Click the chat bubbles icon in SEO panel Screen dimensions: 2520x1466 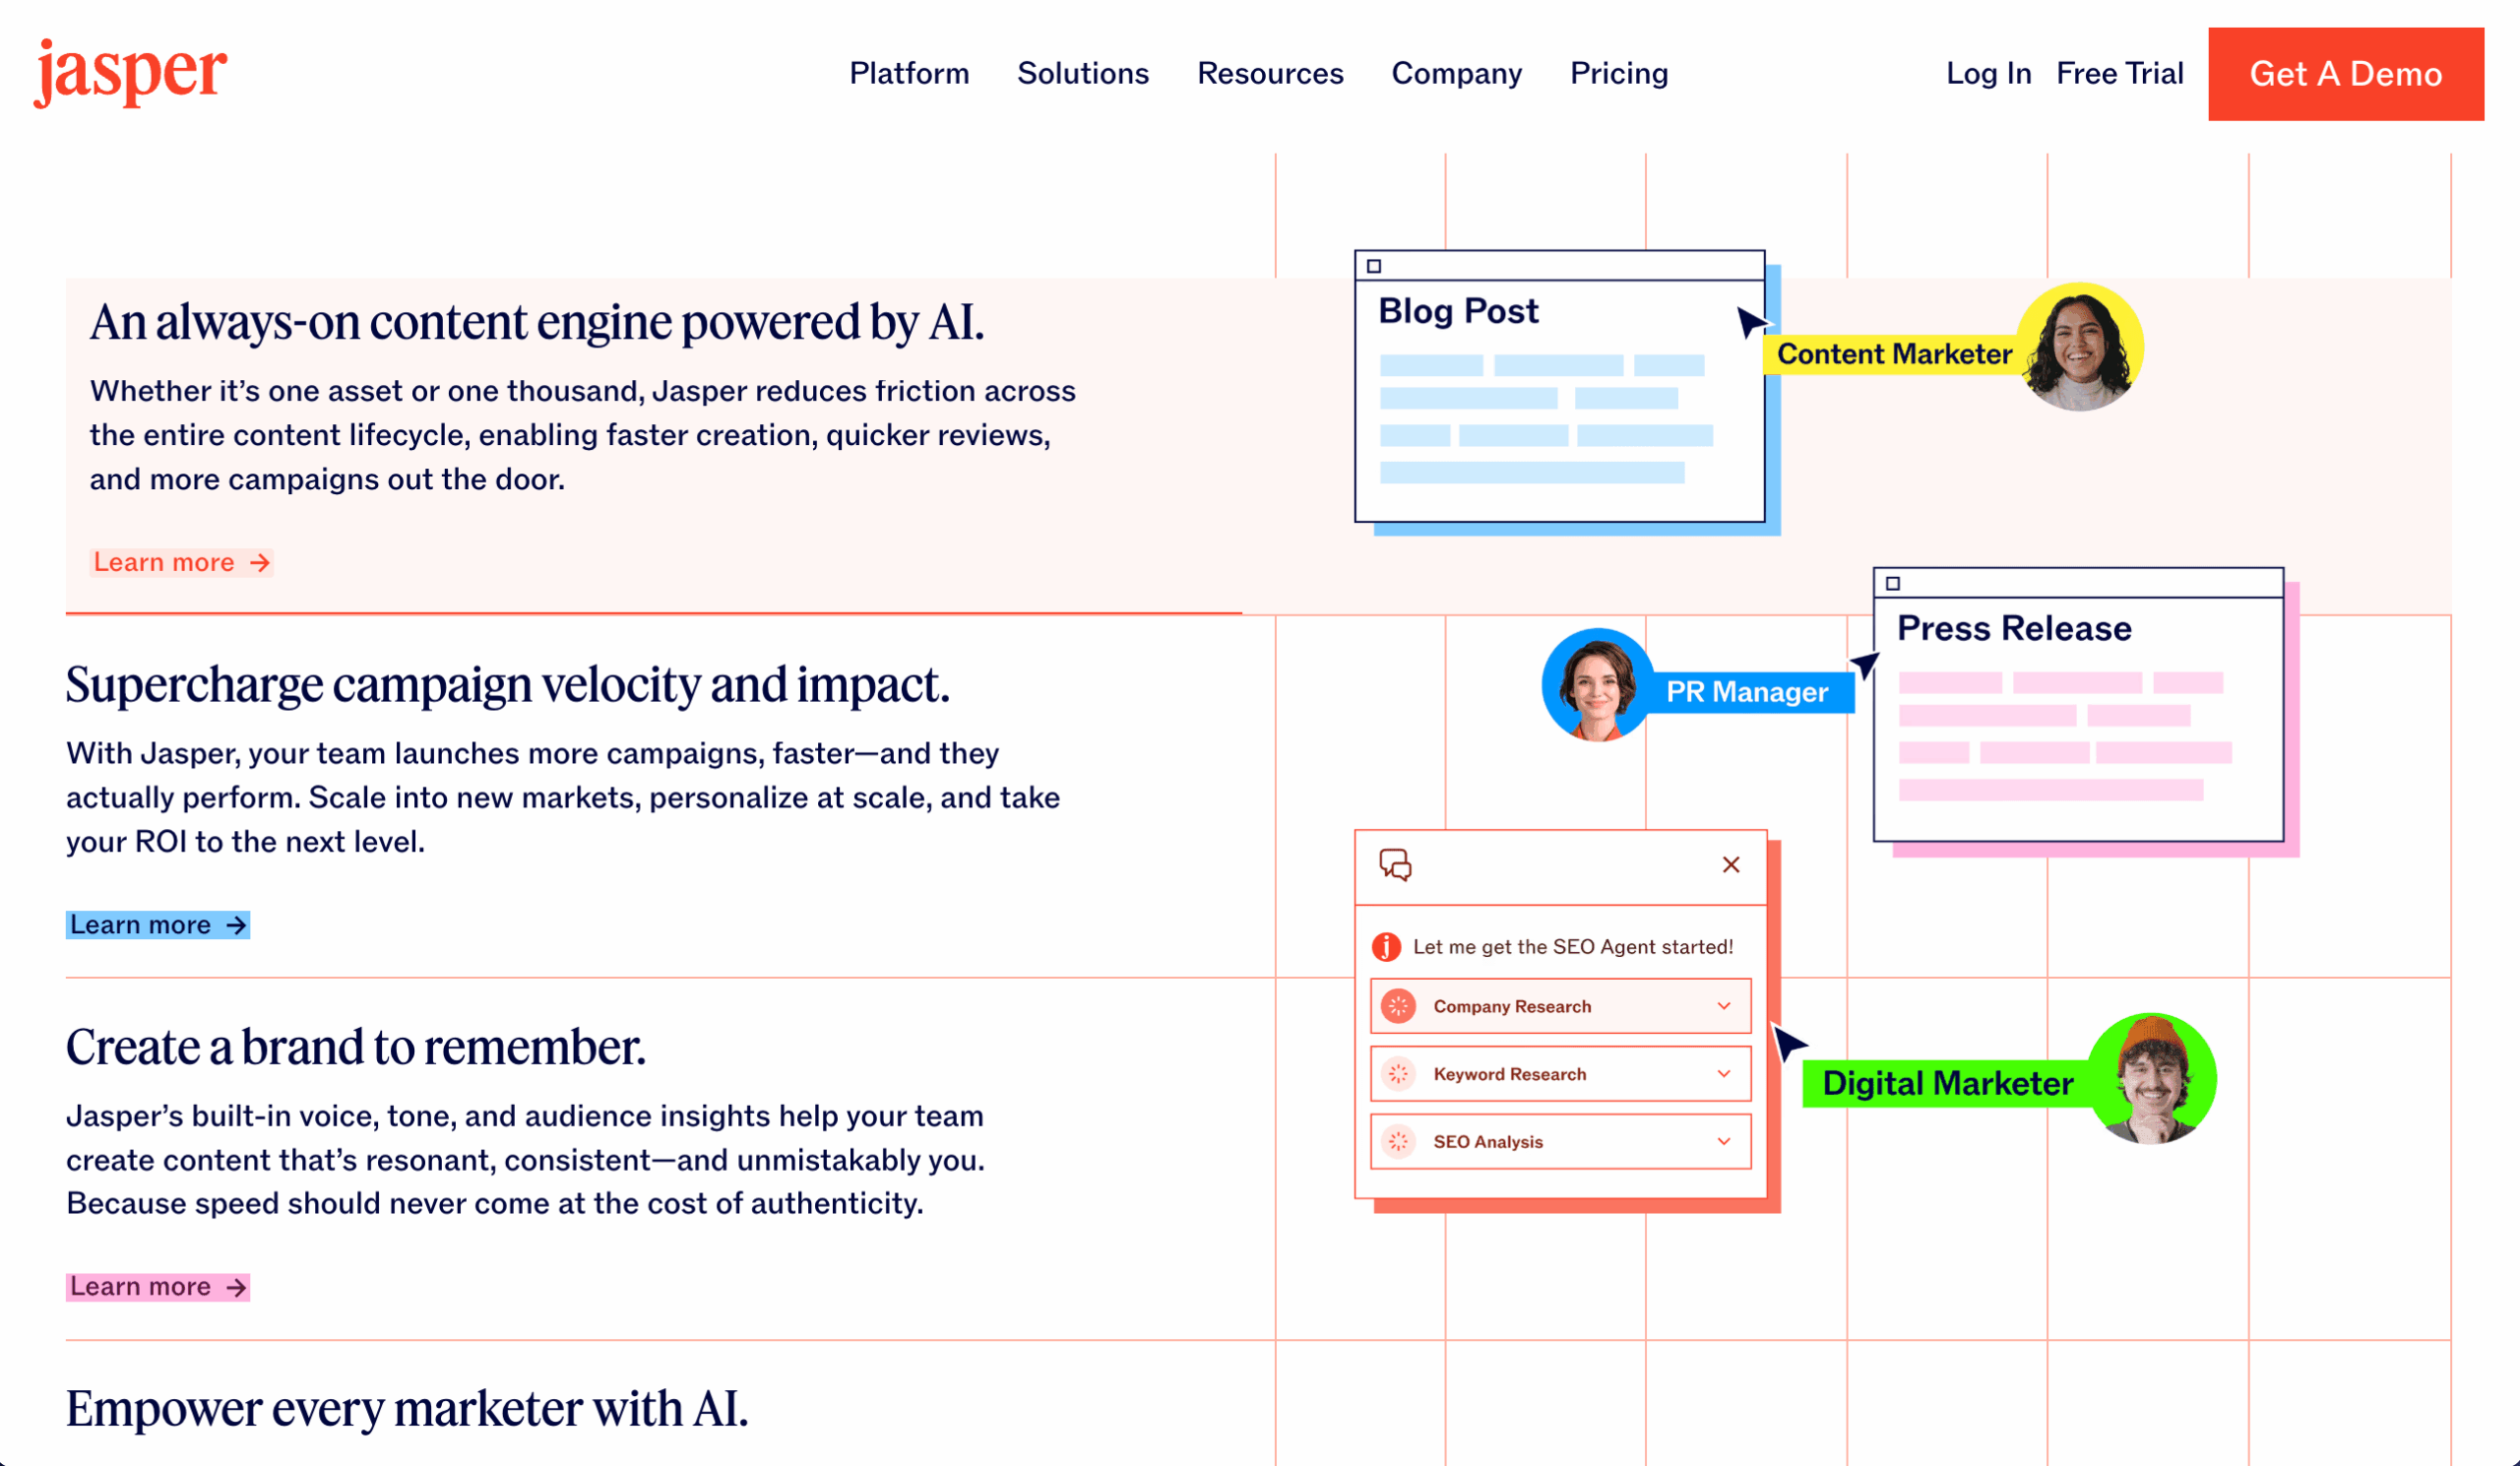(1395, 865)
